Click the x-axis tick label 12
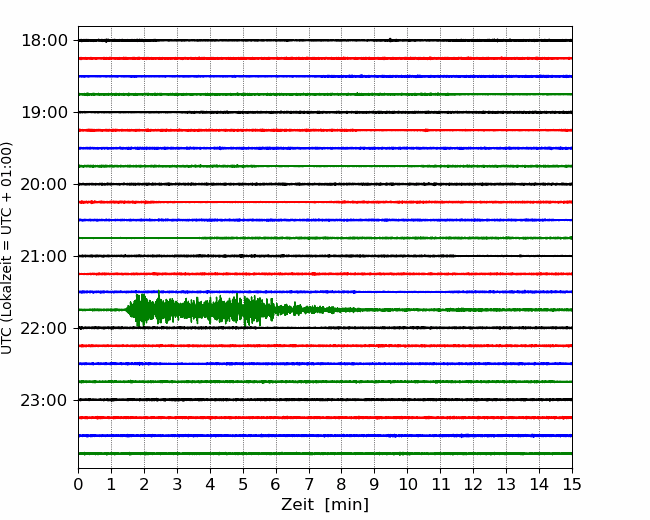650x520 pixels. (473, 484)
